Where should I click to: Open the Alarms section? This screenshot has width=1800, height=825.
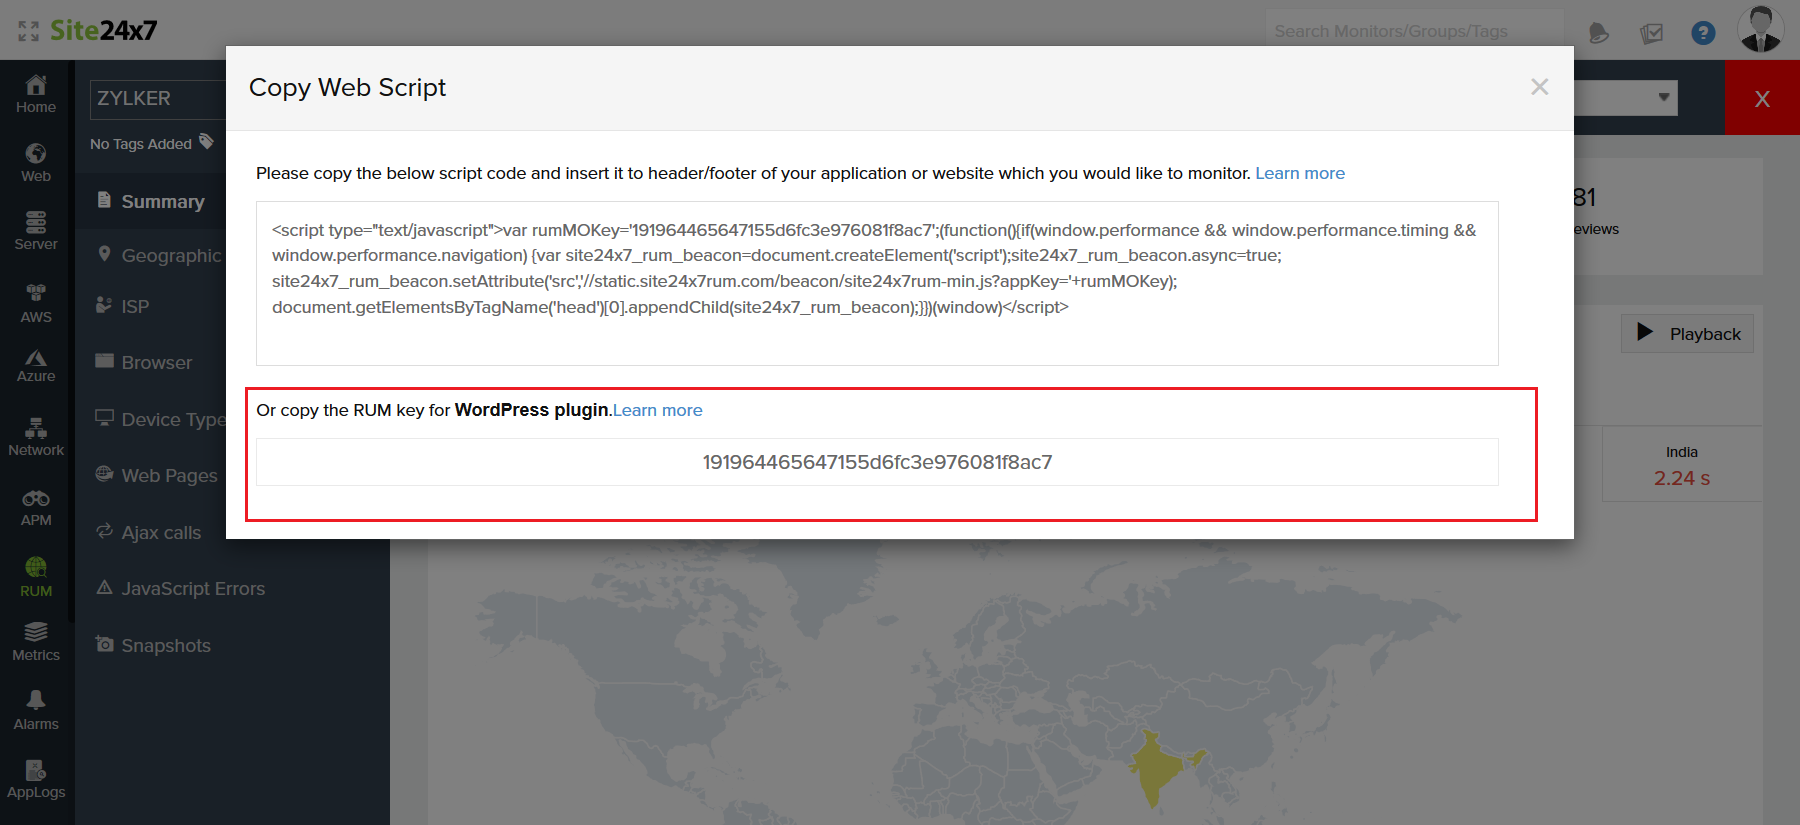pyautogui.click(x=36, y=711)
